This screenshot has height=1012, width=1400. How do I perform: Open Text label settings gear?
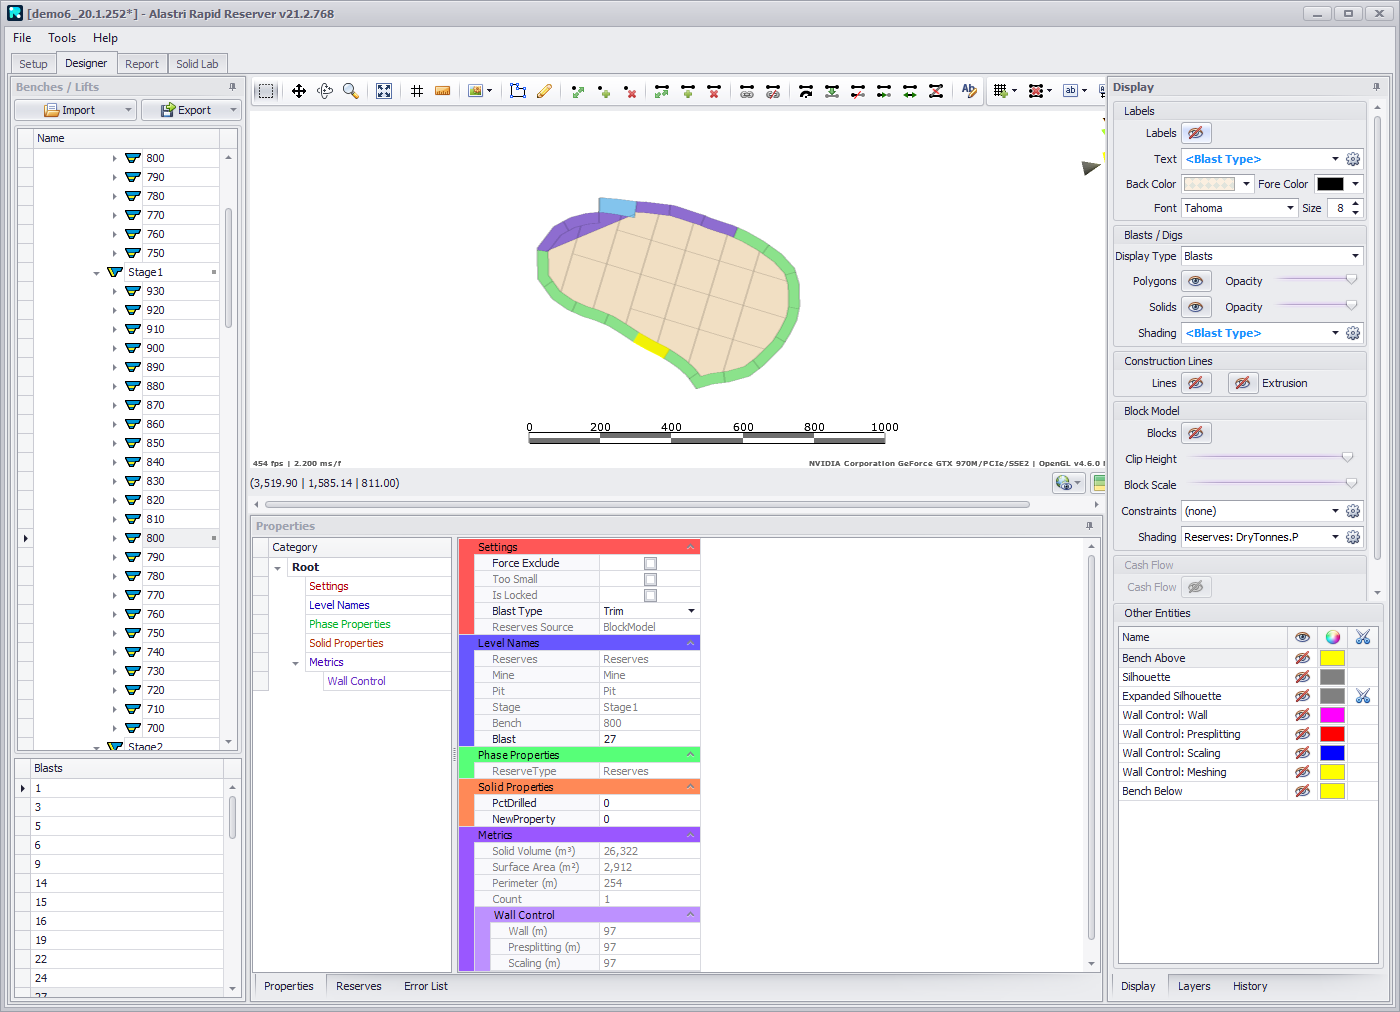tap(1353, 159)
